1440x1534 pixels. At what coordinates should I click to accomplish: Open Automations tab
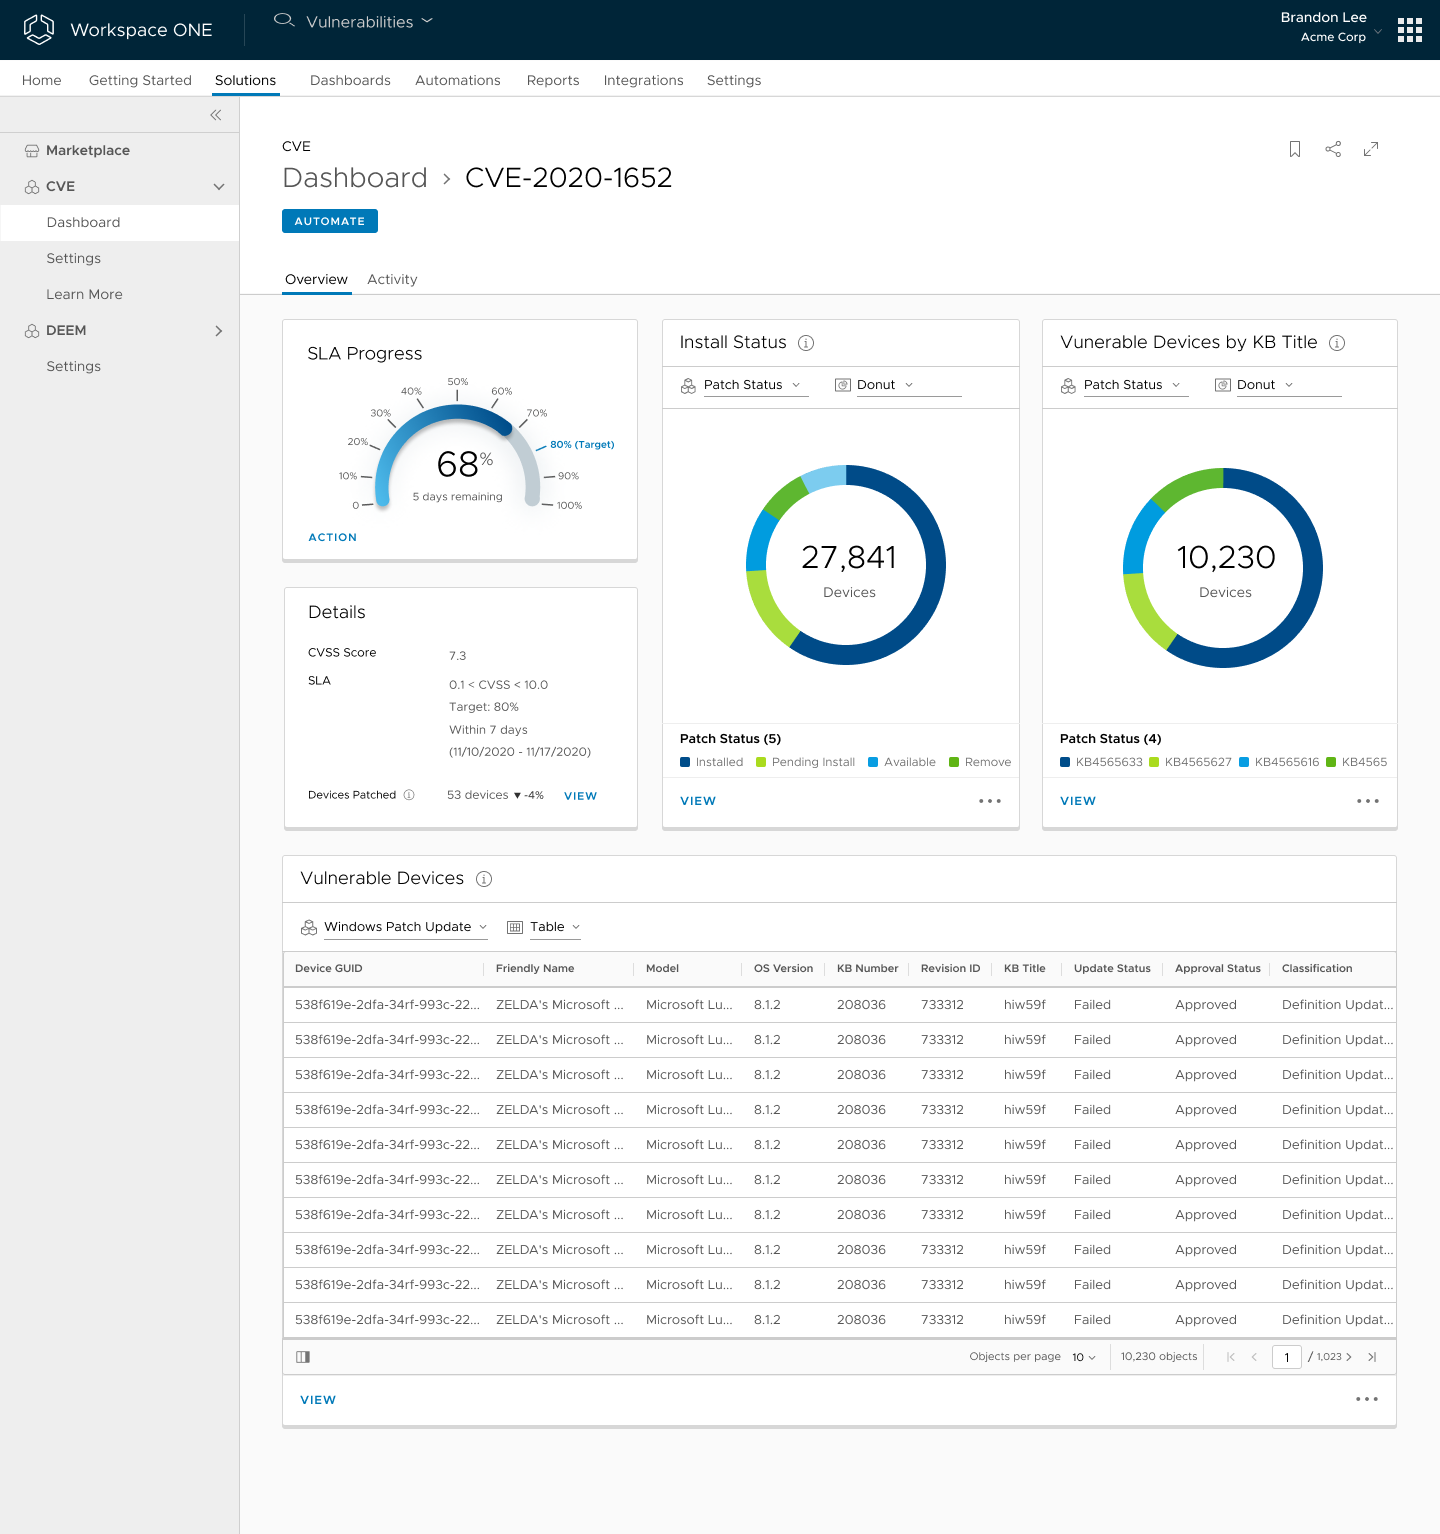point(458,80)
